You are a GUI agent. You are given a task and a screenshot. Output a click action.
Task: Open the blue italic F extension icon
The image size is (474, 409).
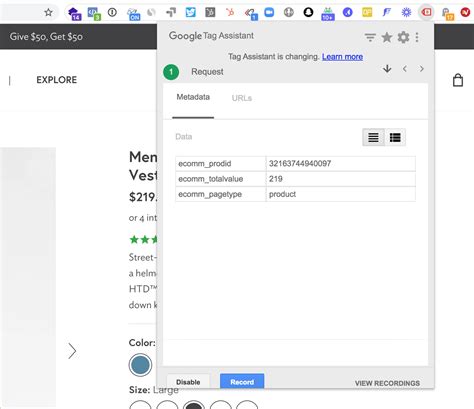387,13
